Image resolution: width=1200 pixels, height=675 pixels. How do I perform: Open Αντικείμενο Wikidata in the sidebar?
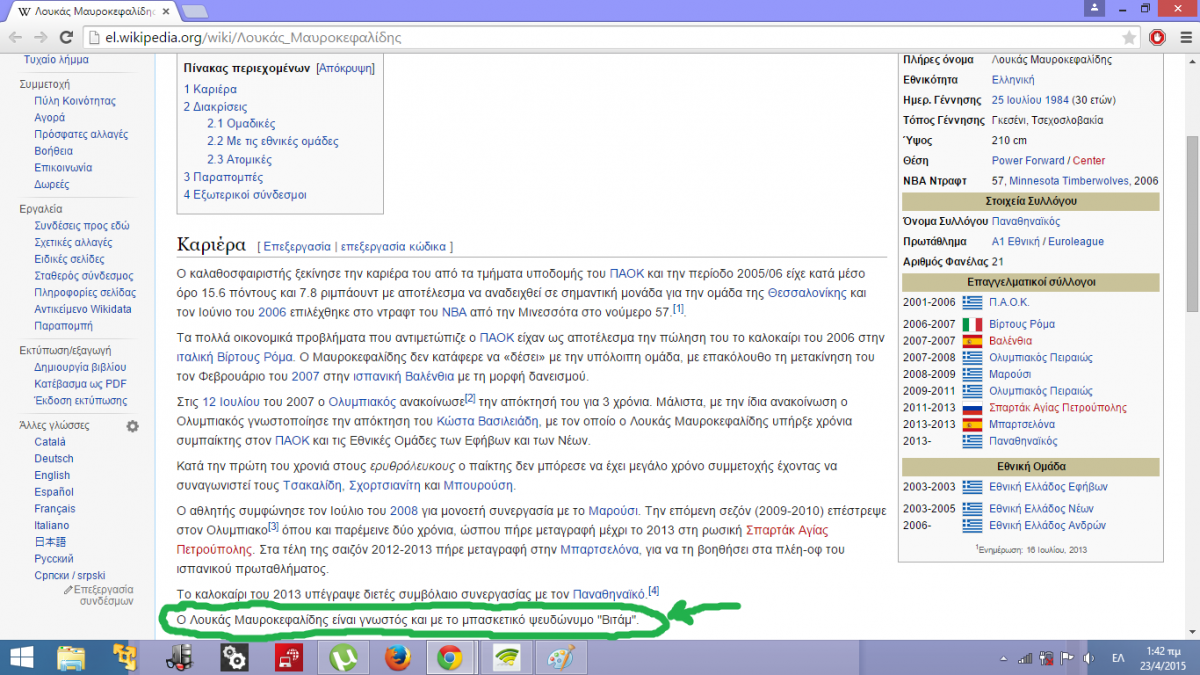(82, 309)
